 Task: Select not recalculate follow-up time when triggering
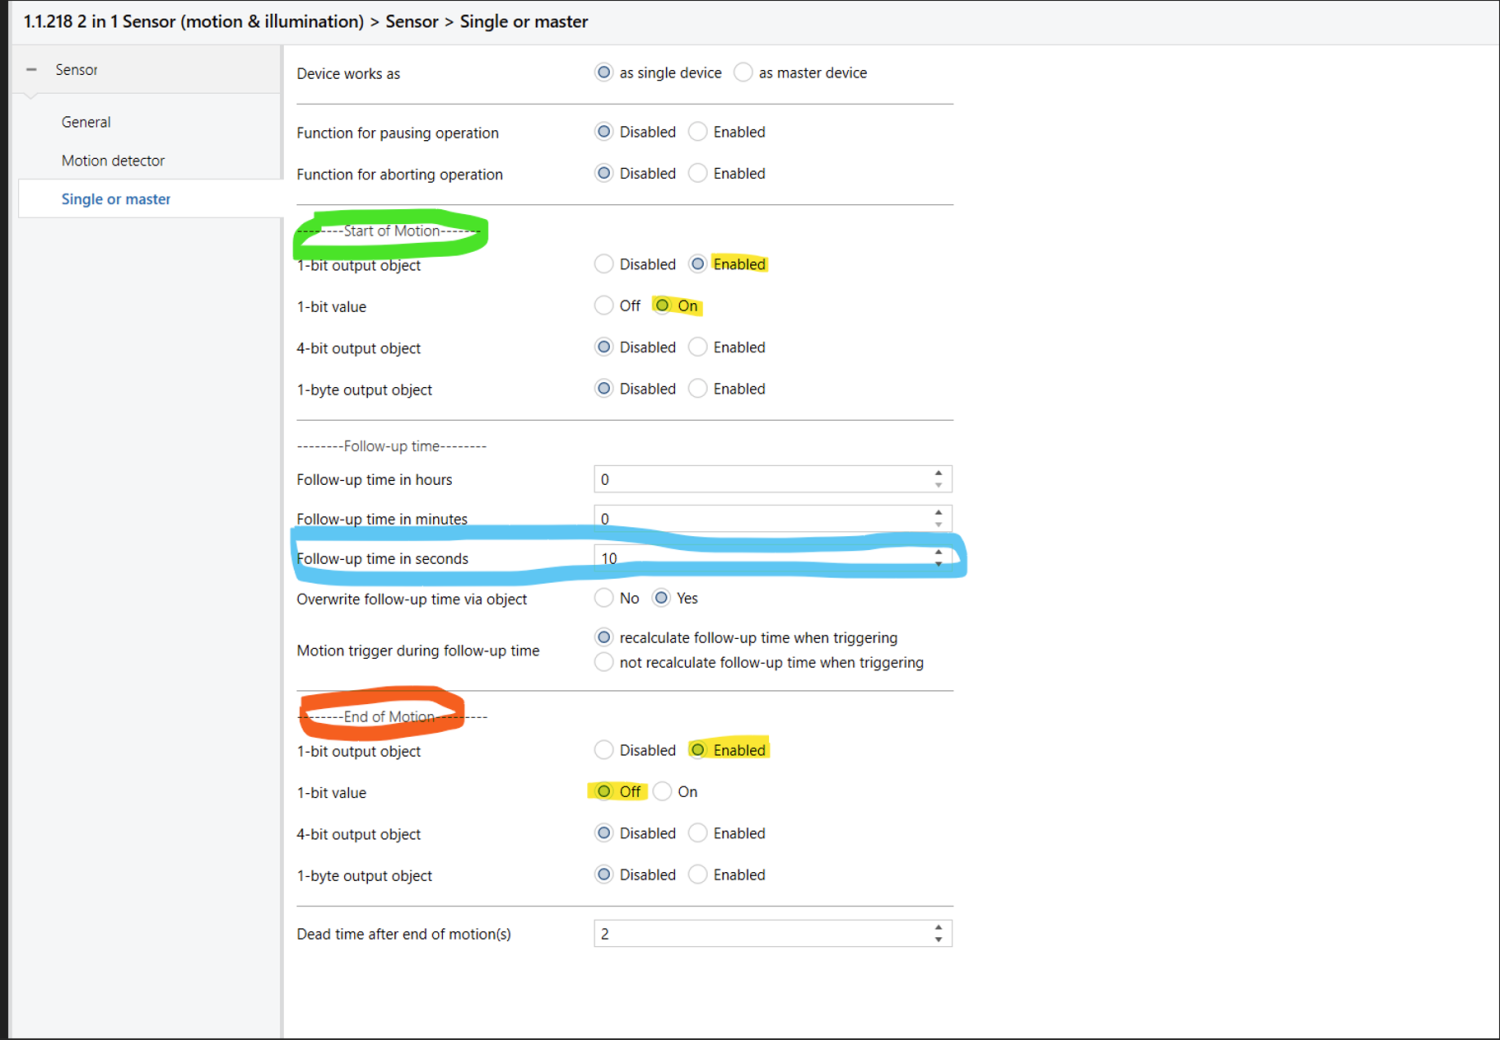click(x=604, y=662)
